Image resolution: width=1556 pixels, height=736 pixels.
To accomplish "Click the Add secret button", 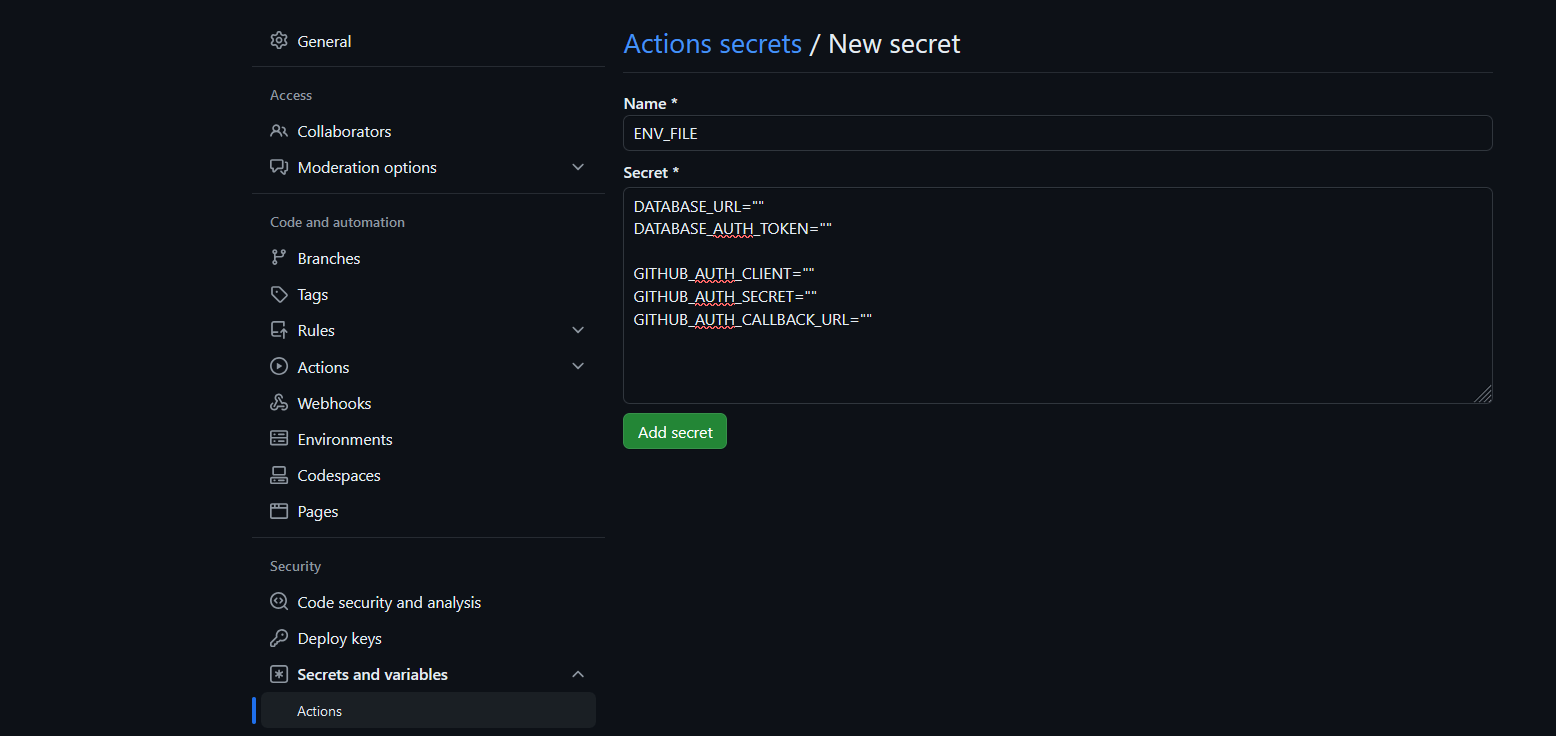I will click(675, 432).
